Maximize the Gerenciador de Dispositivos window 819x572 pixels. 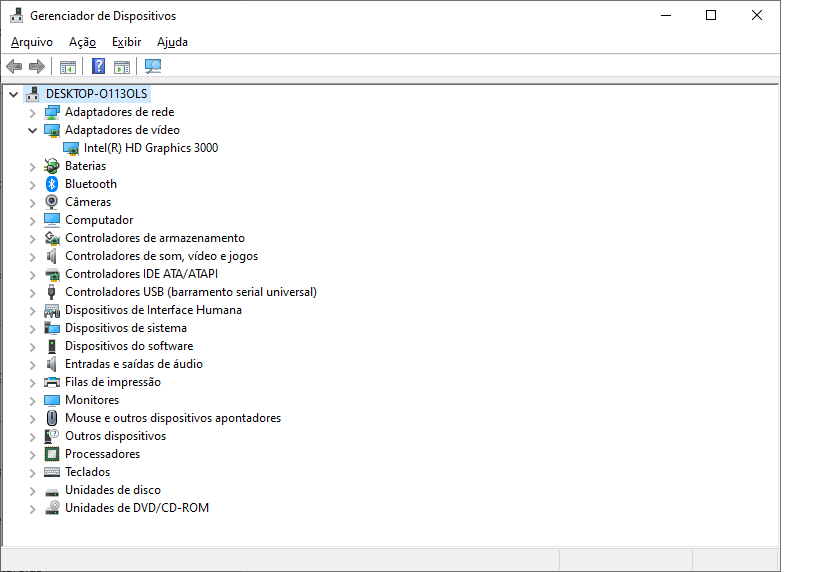tap(711, 16)
